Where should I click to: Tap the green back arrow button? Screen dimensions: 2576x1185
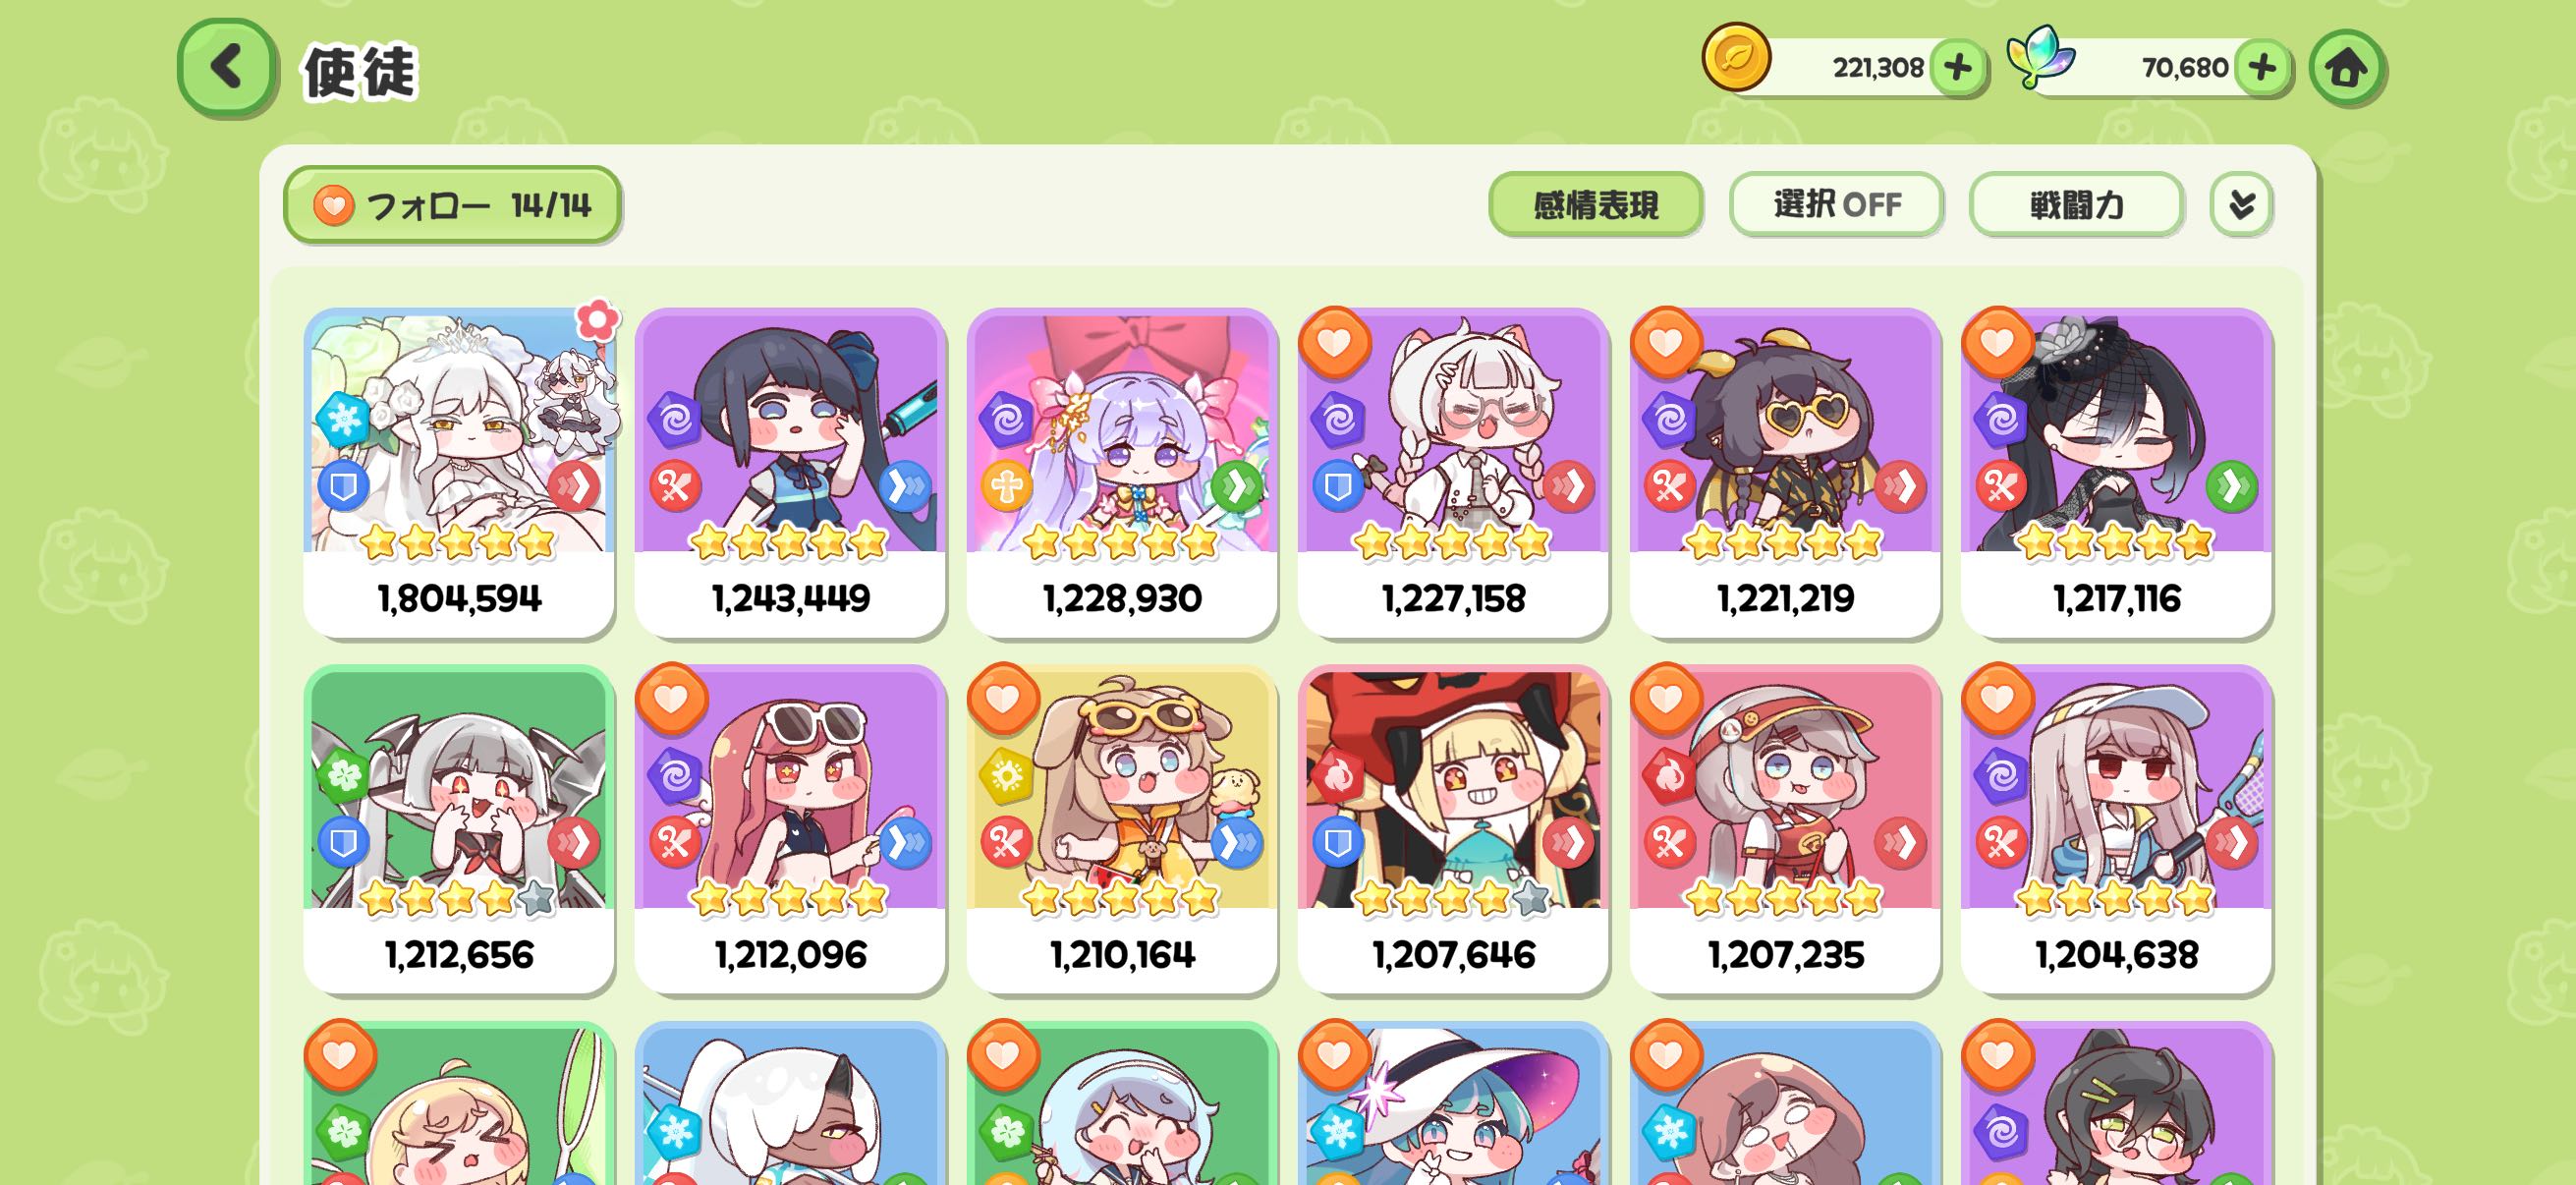[227, 66]
